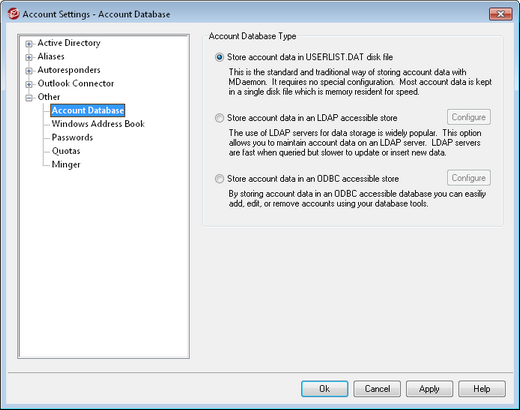Screen dimensions: 520x410
Task: Close the Account Settings dialog
Action: coord(500,14)
